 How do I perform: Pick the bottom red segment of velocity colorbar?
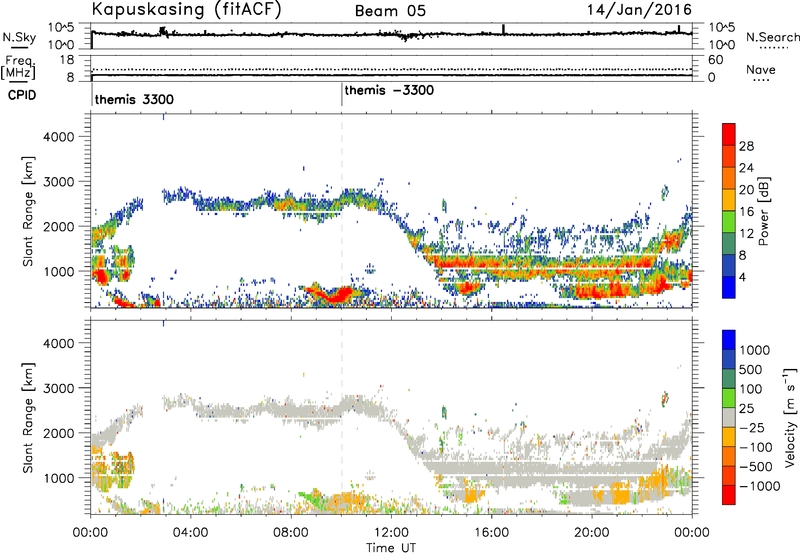click(729, 495)
